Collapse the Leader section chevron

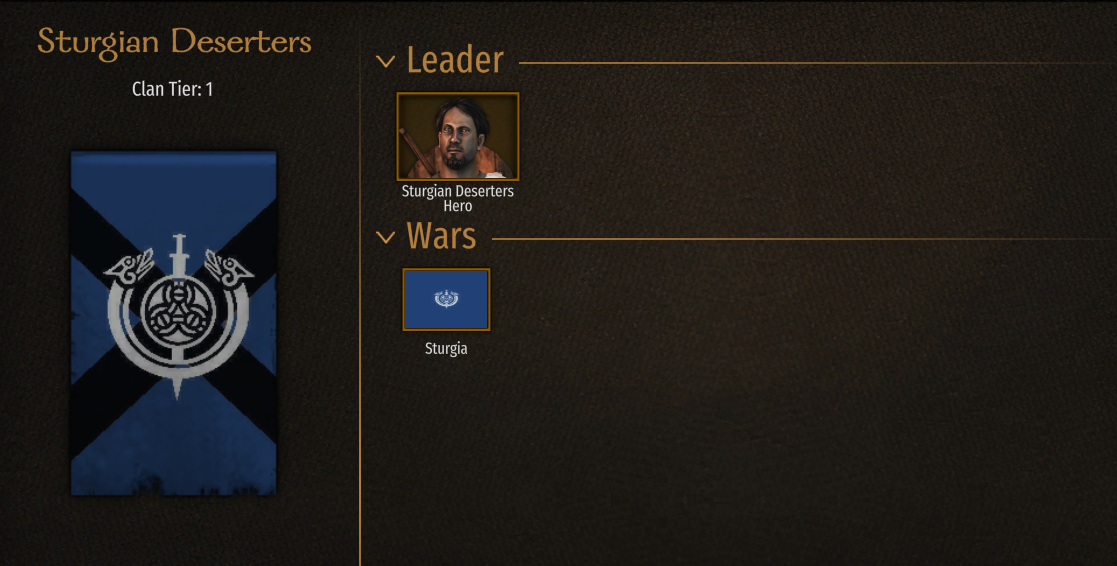pyautogui.click(x=385, y=62)
